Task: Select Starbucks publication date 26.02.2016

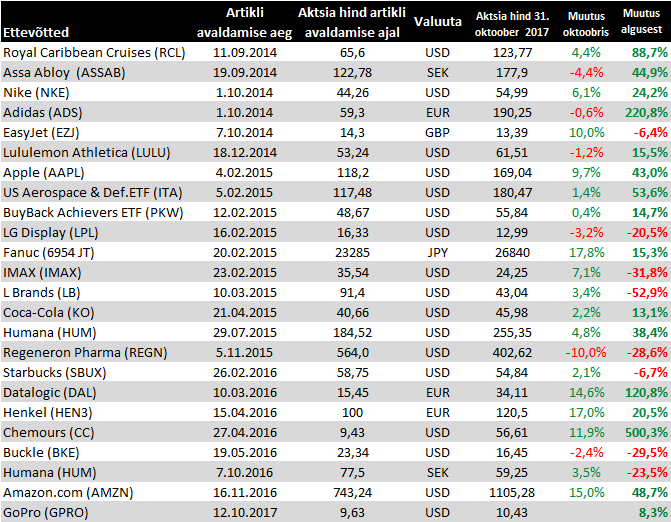Action: point(238,373)
